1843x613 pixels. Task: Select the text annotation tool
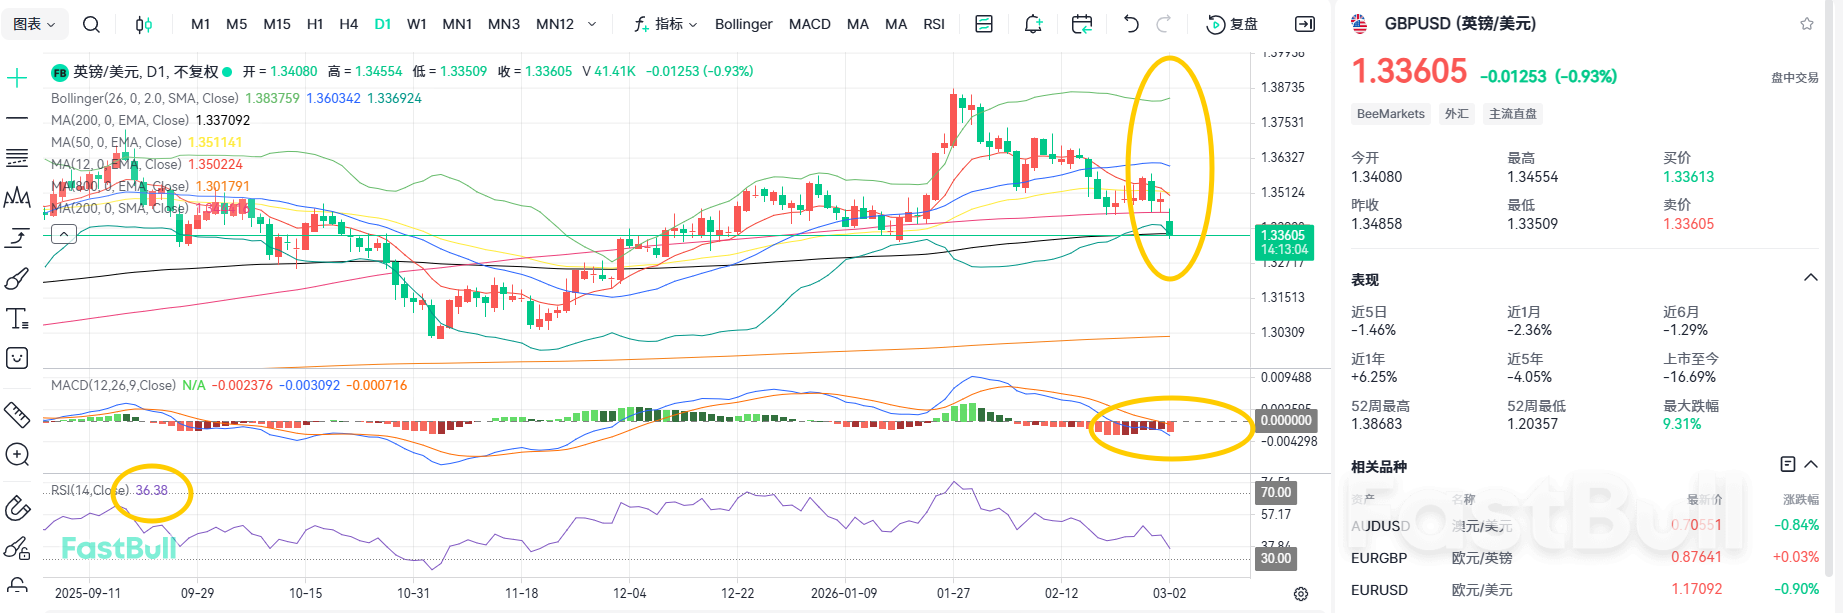tap(17, 319)
